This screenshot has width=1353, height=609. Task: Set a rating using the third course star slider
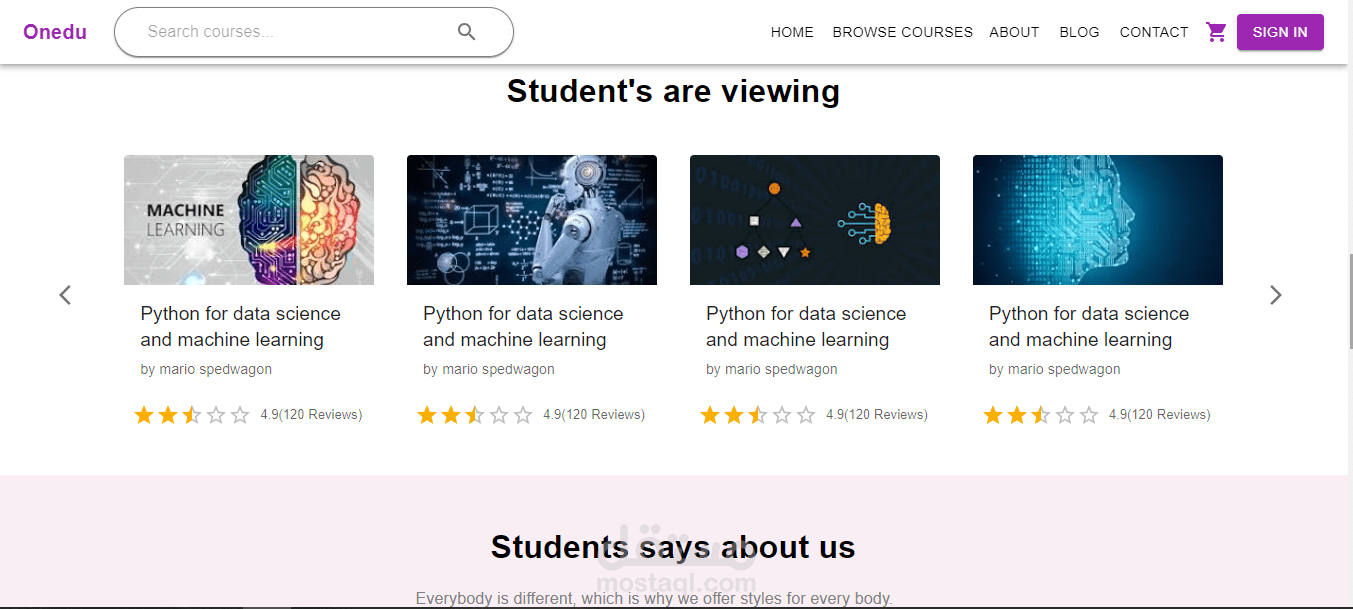pyautogui.click(x=758, y=414)
